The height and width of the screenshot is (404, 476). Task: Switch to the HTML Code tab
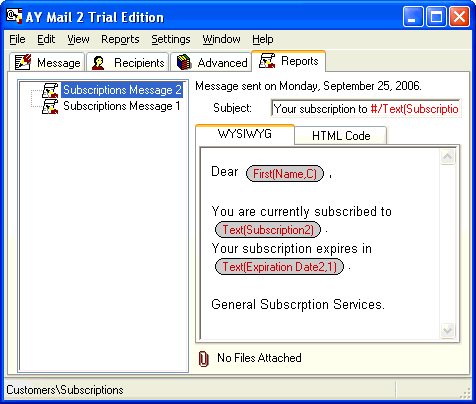point(341,136)
